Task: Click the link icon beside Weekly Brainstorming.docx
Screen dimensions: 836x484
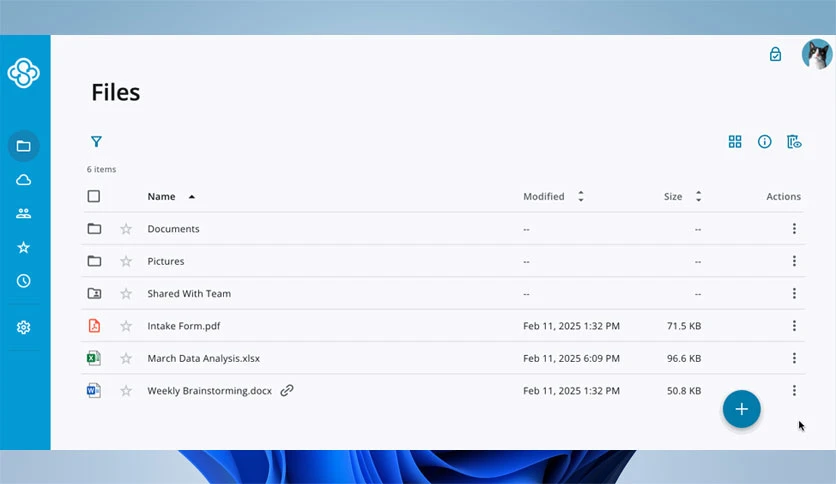Action: click(x=287, y=391)
